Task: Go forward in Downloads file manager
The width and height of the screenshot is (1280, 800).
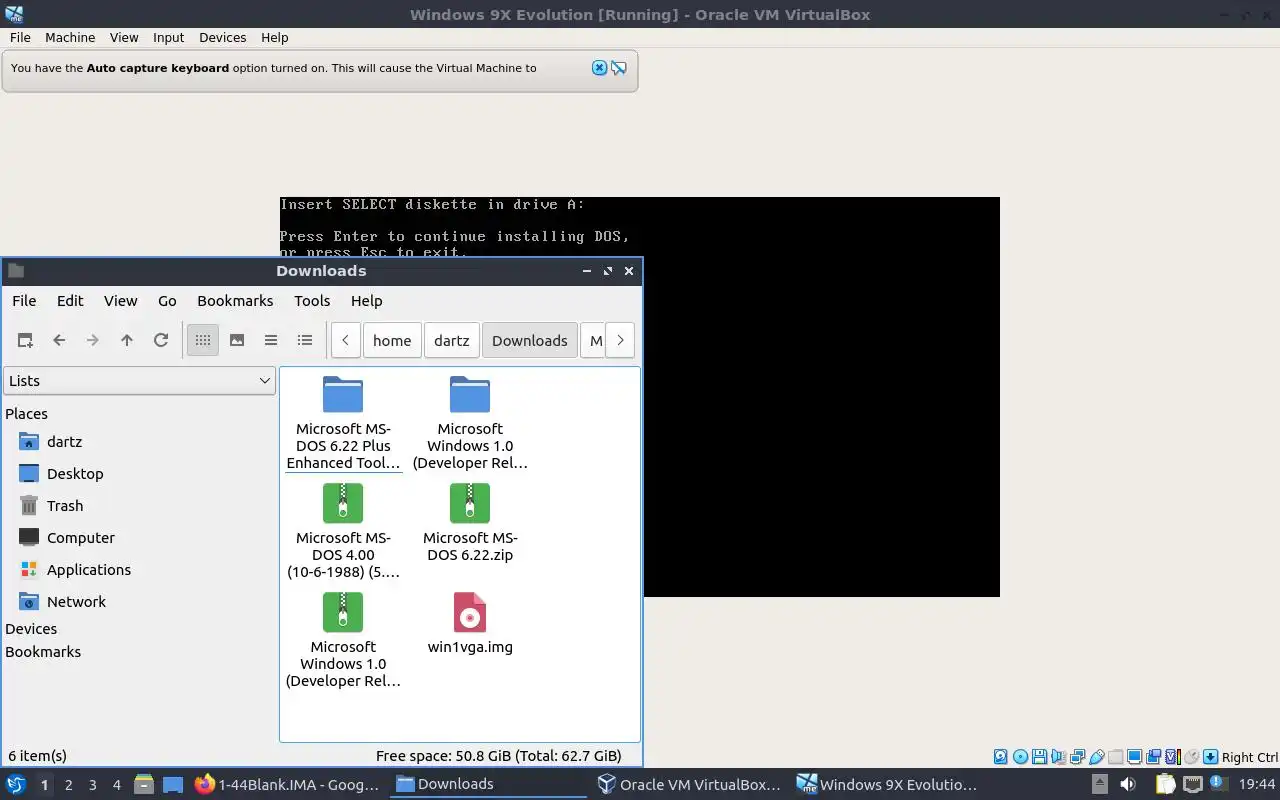Action: tap(93, 340)
